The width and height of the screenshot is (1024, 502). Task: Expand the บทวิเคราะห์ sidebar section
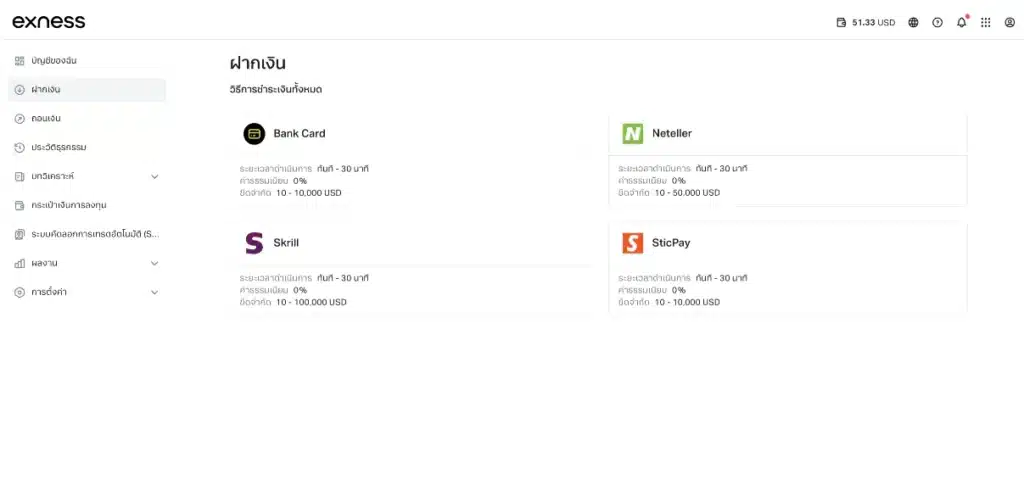coord(154,177)
